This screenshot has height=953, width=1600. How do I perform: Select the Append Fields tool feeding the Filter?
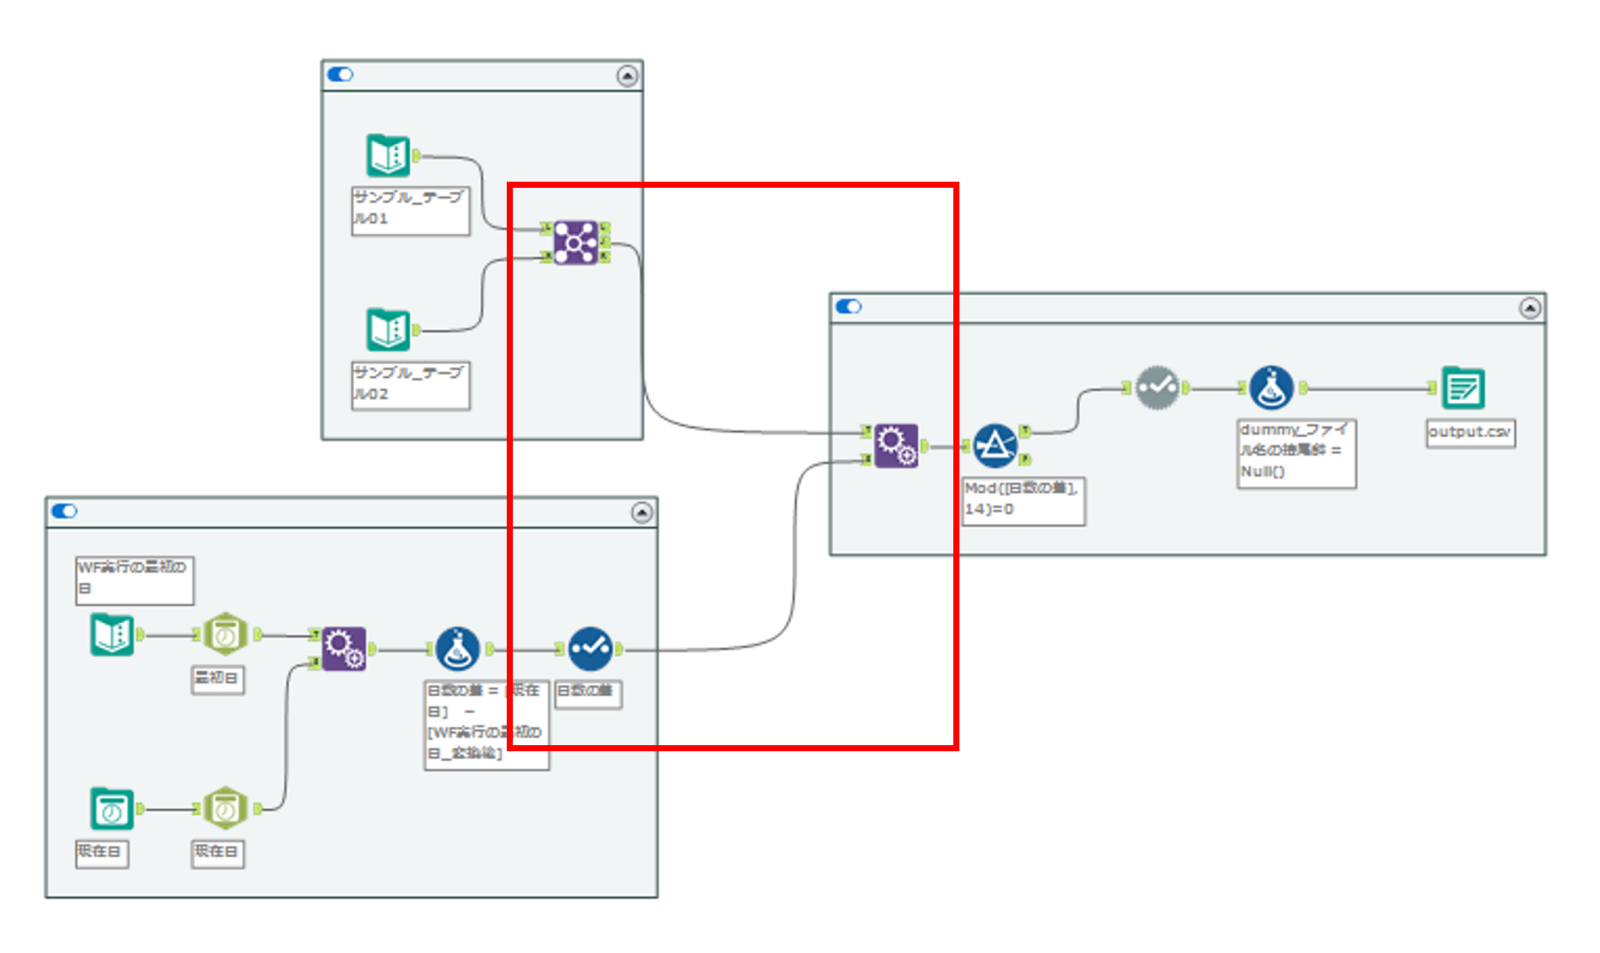[895, 445]
